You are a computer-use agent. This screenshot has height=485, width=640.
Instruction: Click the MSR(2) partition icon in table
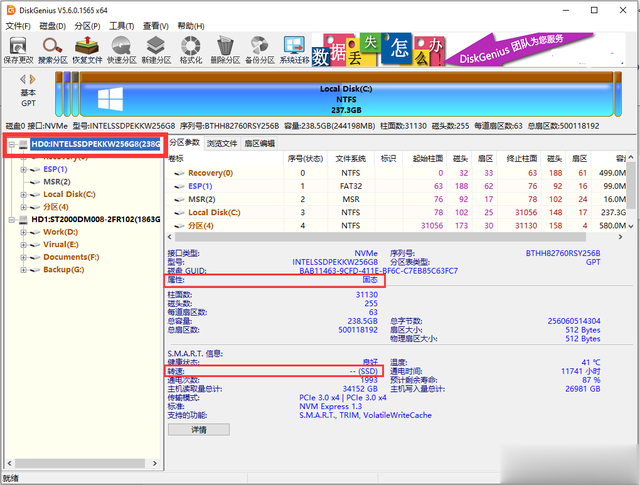[179, 199]
